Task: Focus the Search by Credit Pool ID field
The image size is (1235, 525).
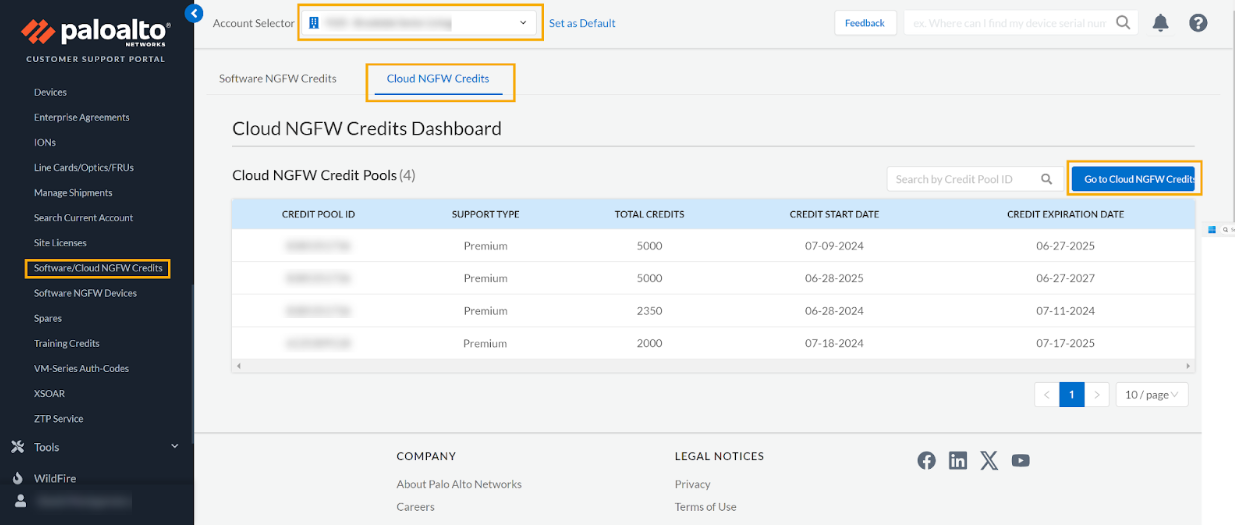Action: click(x=960, y=179)
